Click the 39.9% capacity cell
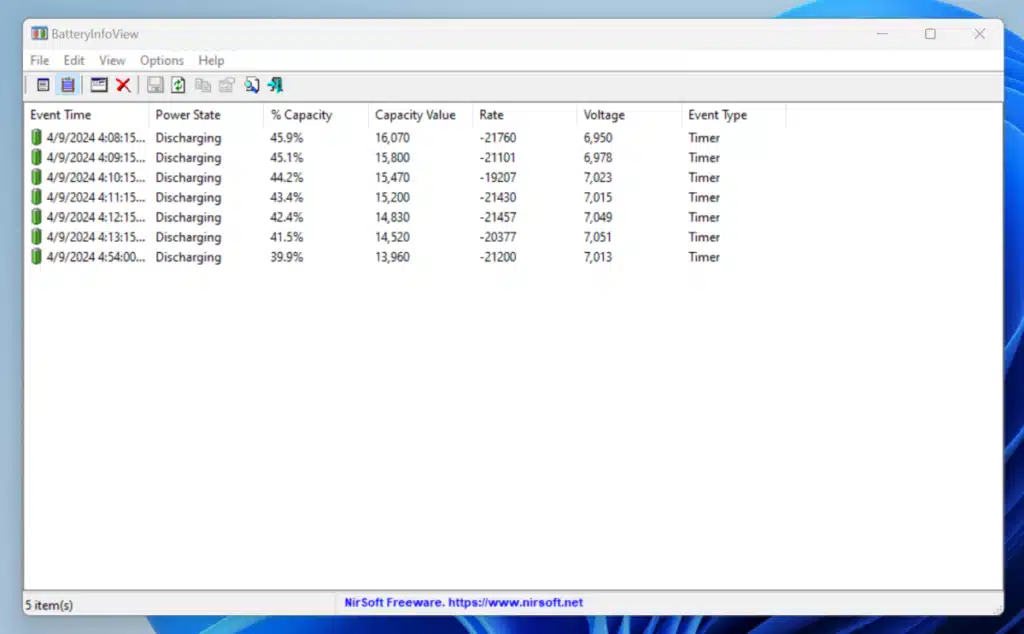The width and height of the screenshot is (1024, 634). (x=287, y=257)
